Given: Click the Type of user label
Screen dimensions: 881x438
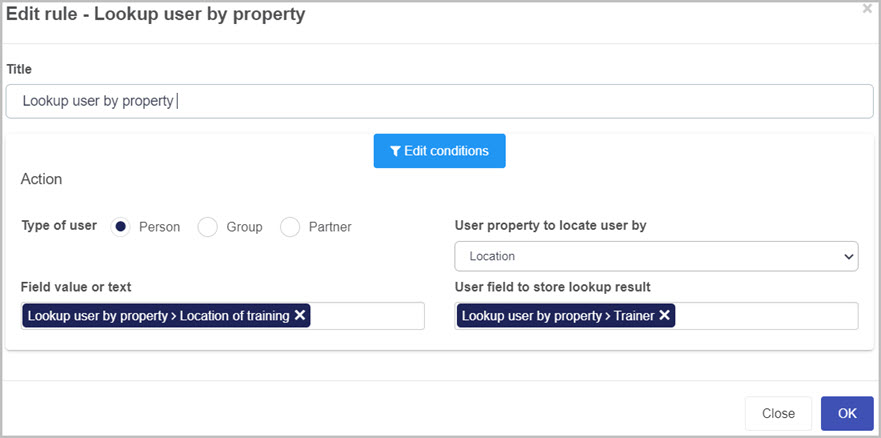Looking at the screenshot, I should (x=59, y=225).
